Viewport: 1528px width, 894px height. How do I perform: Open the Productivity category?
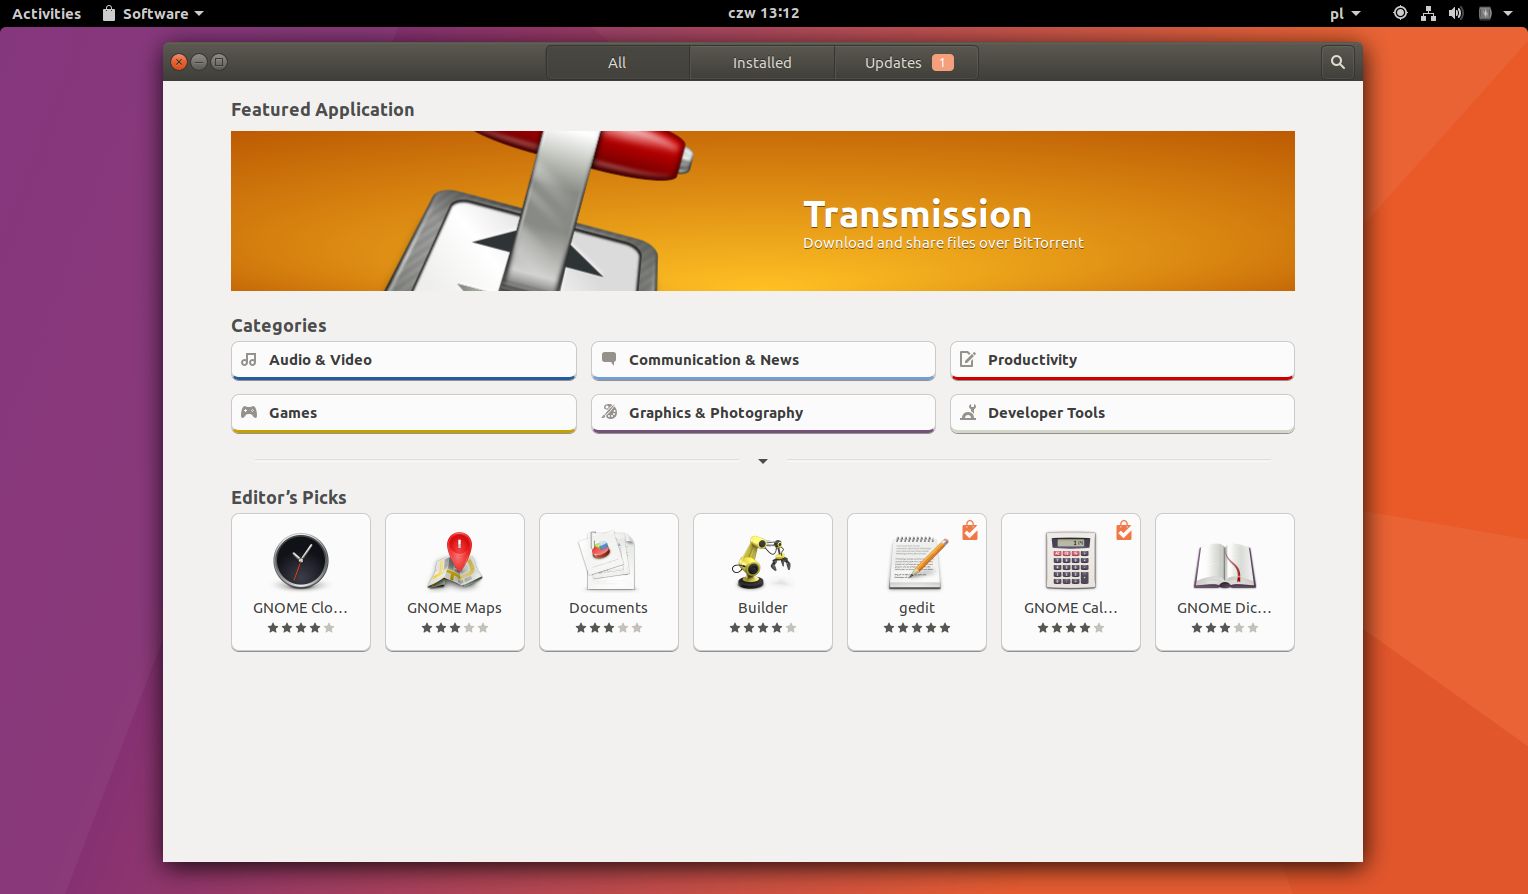click(x=1122, y=360)
